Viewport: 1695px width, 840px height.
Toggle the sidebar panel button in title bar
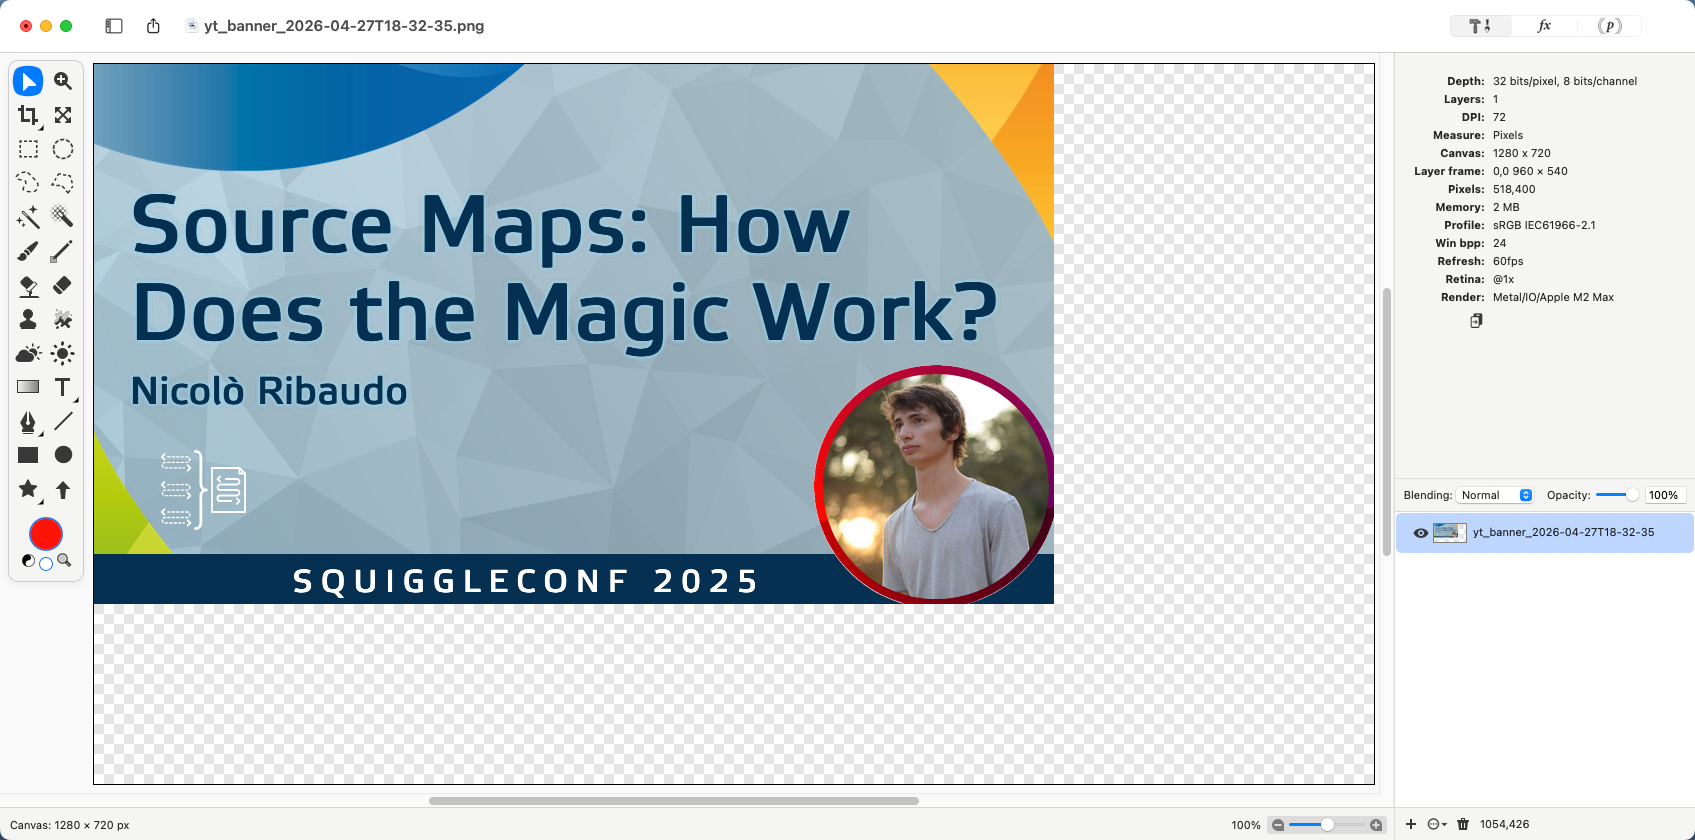[x=114, y=26]
